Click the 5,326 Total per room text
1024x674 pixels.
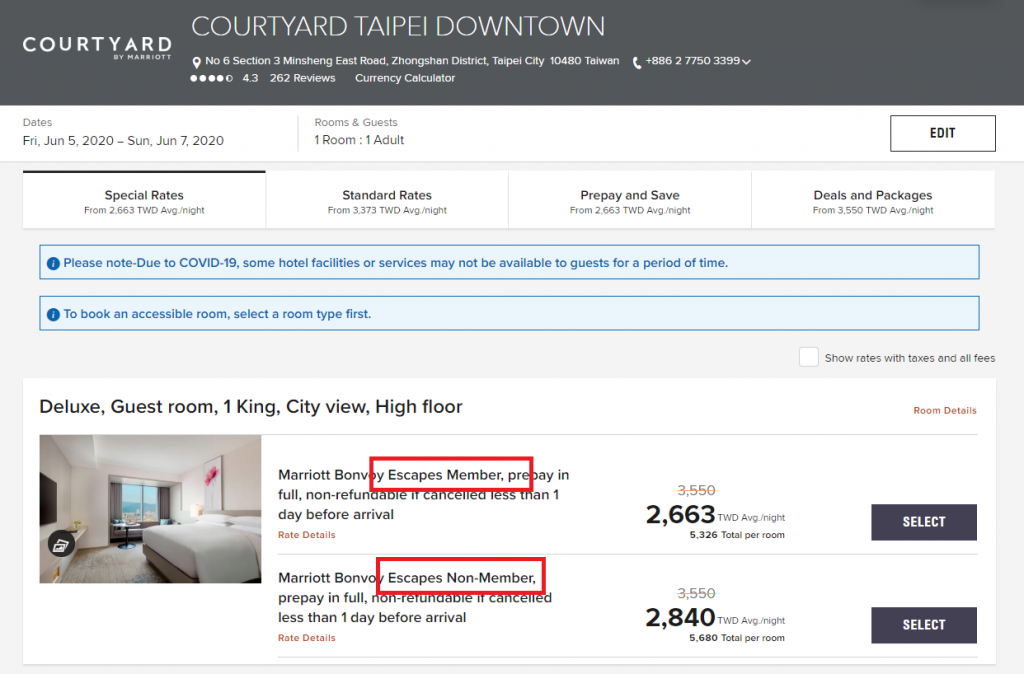pos(737,535)
